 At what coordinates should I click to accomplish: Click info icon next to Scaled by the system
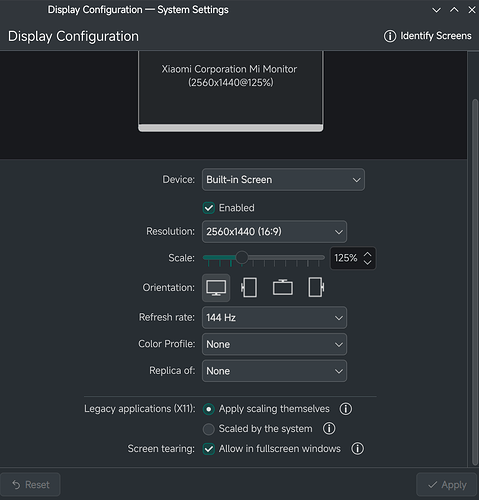click(329, 429)
